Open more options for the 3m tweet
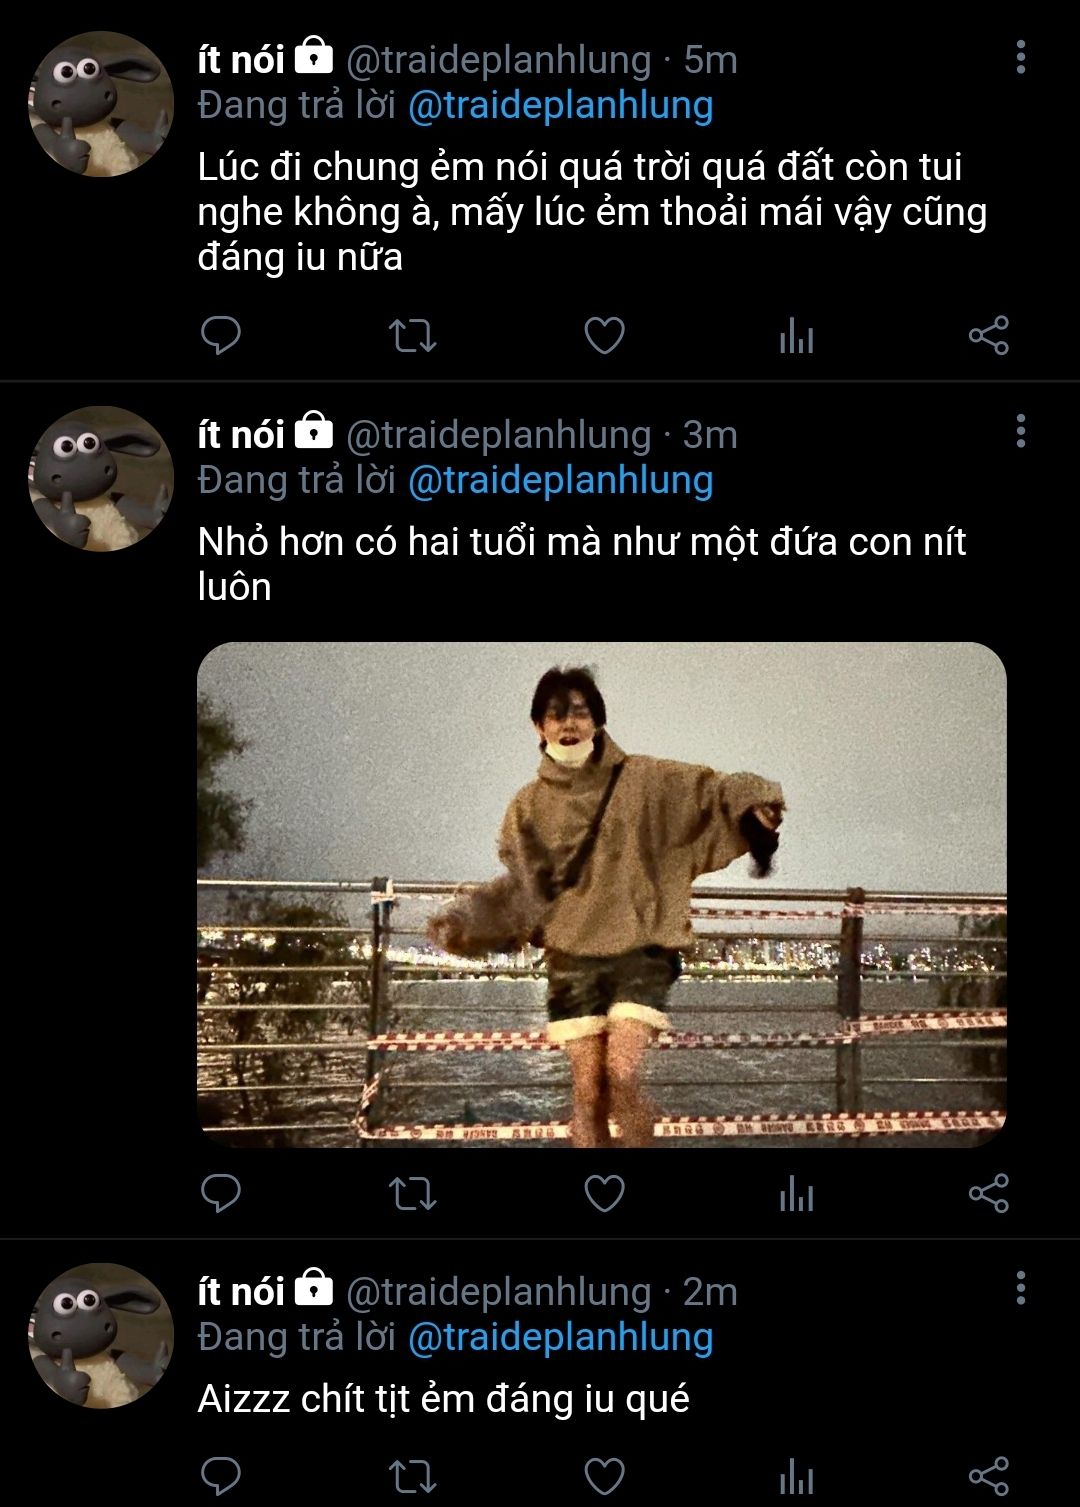Image resolution: width=1080 pixels, height=1507 pixels. [x=1020, y=431]
